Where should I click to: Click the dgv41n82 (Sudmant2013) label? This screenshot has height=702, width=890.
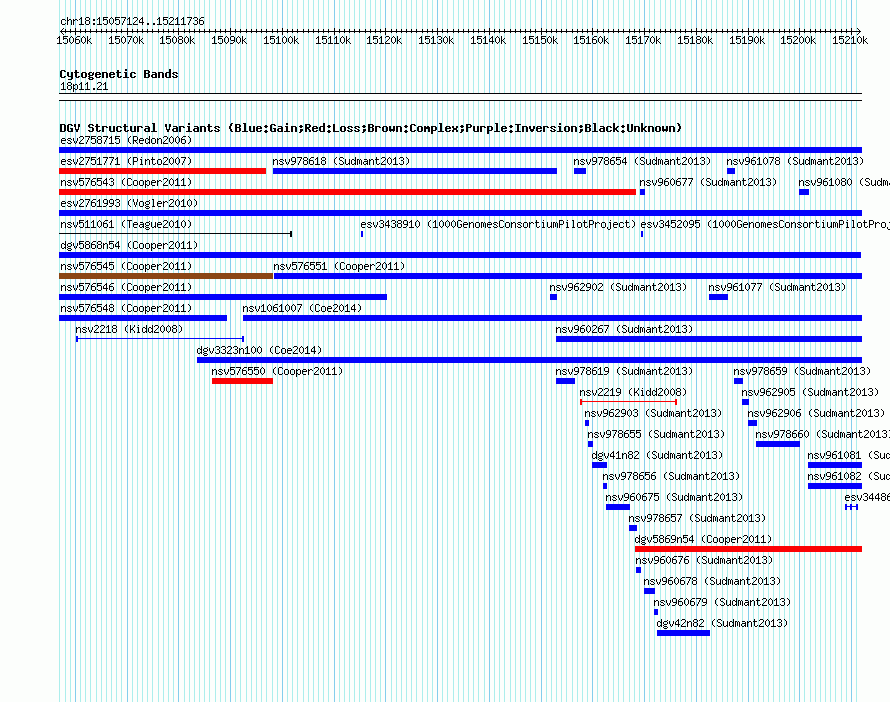coord(657,455)
